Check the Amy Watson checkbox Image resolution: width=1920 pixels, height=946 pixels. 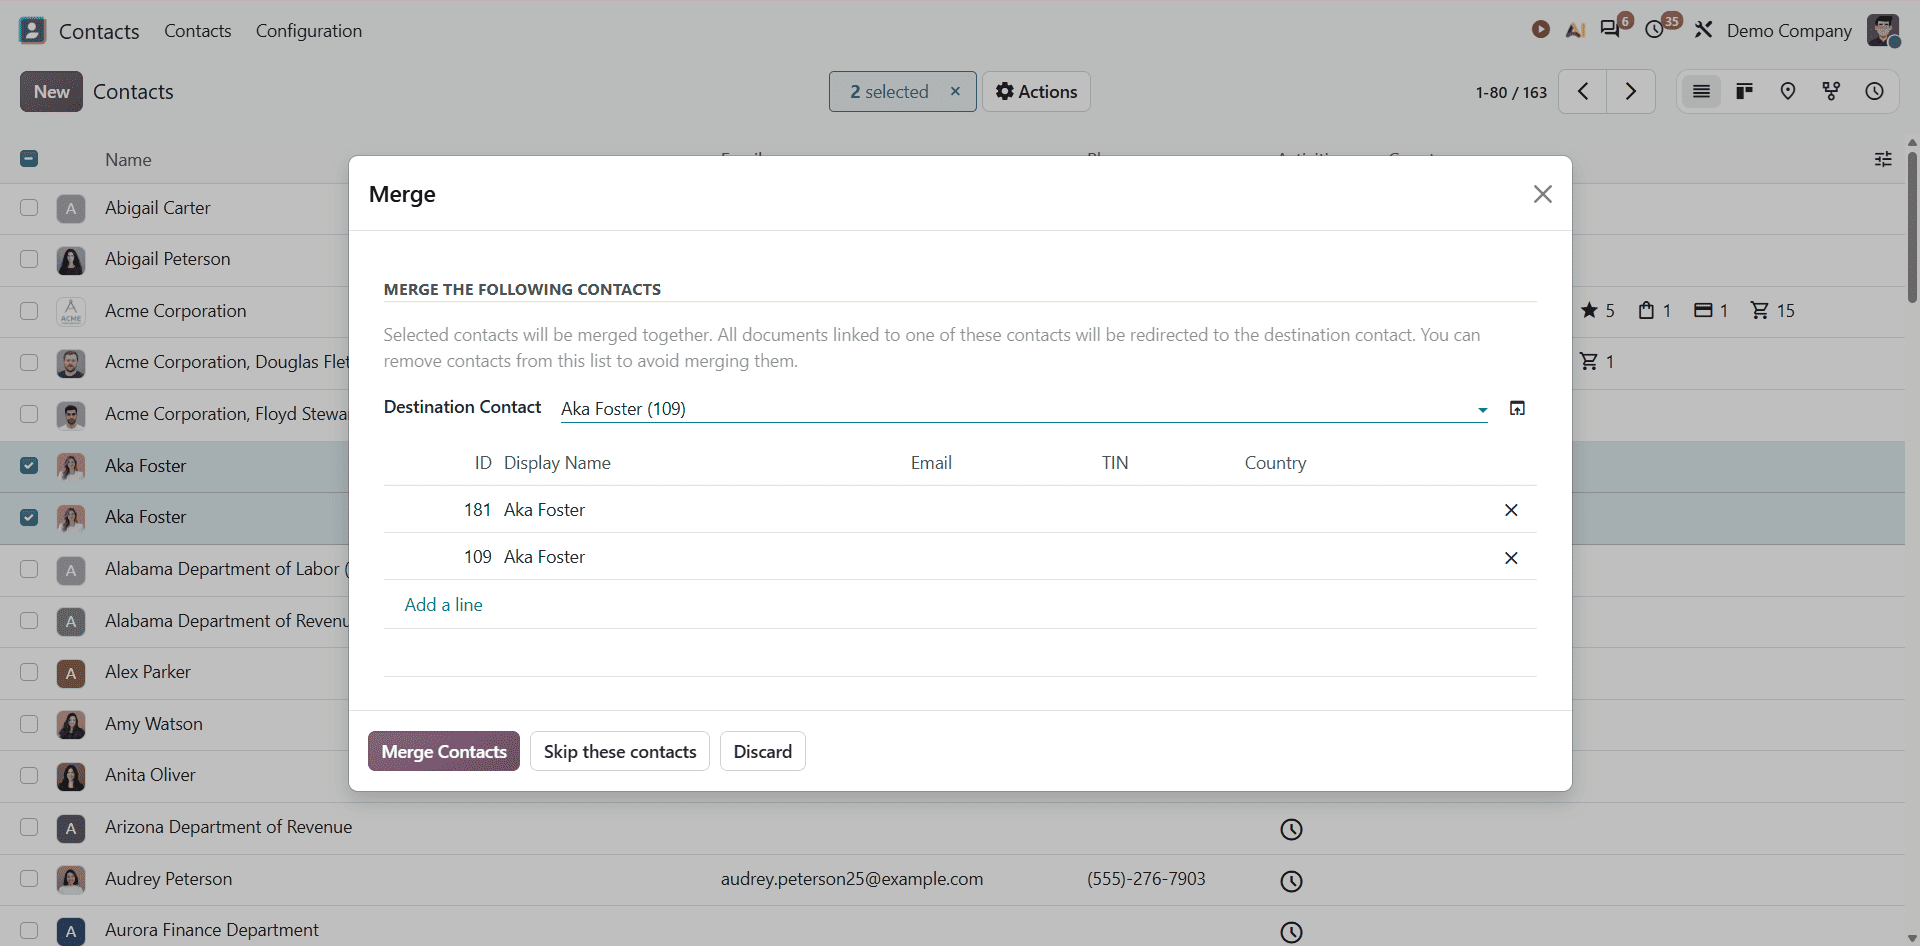pyautogui.click(x=29, y=724)
